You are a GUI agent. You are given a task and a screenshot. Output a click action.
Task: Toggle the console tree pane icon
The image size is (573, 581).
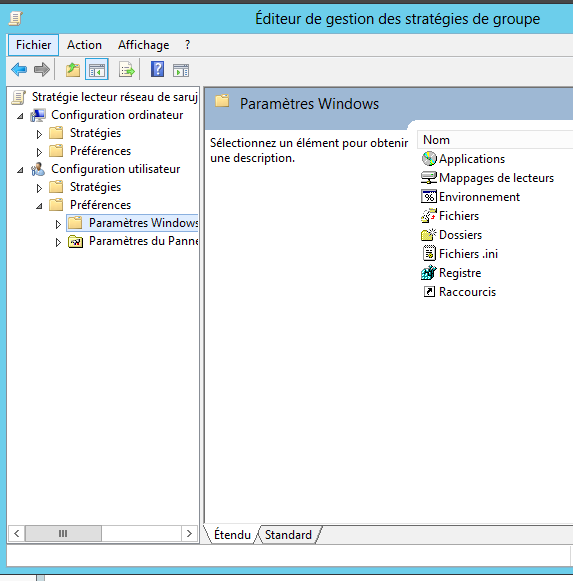(97, 69)
